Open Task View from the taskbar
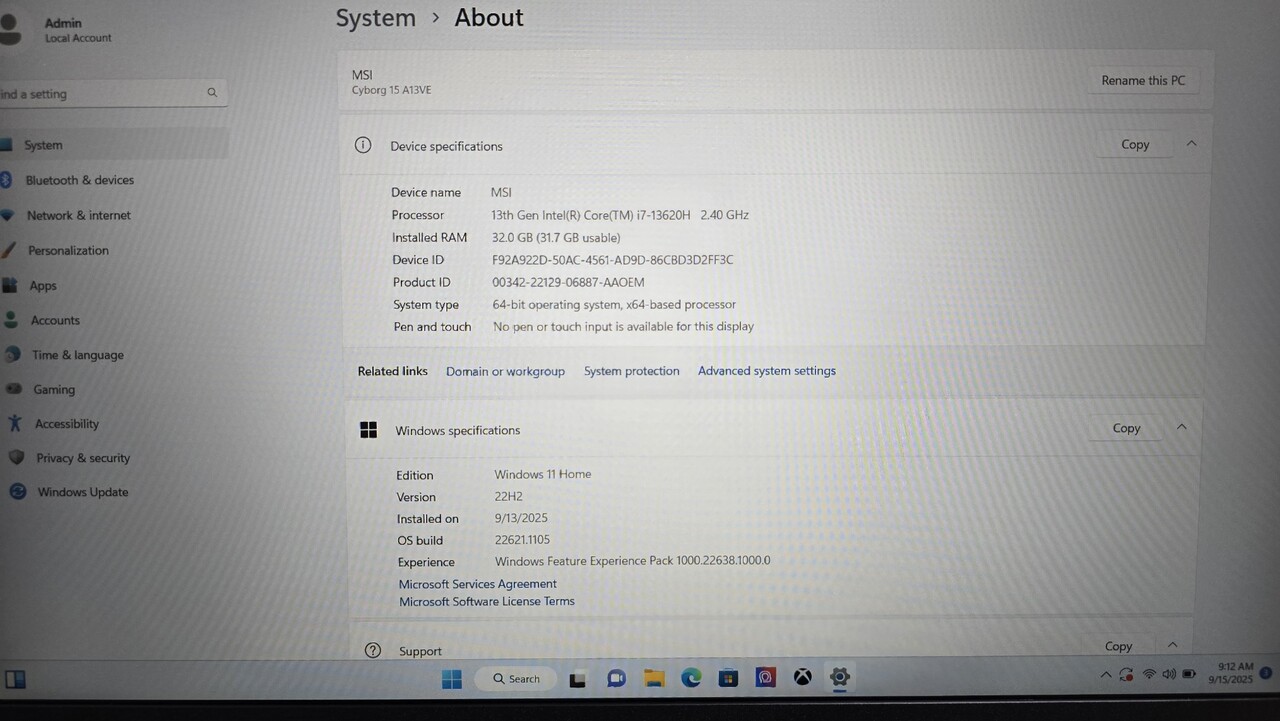Screen dimensions: 1280x721 (577, 679)
